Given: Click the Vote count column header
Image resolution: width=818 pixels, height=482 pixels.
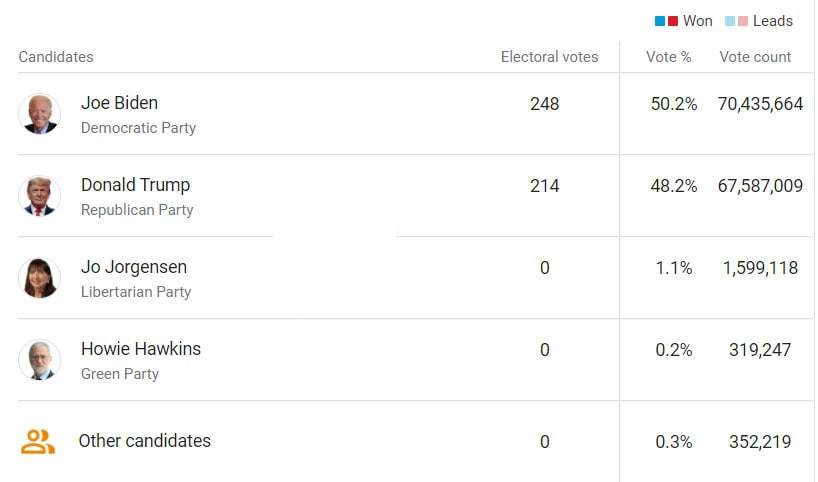Looking at the screenshot, I should [755, 57].
